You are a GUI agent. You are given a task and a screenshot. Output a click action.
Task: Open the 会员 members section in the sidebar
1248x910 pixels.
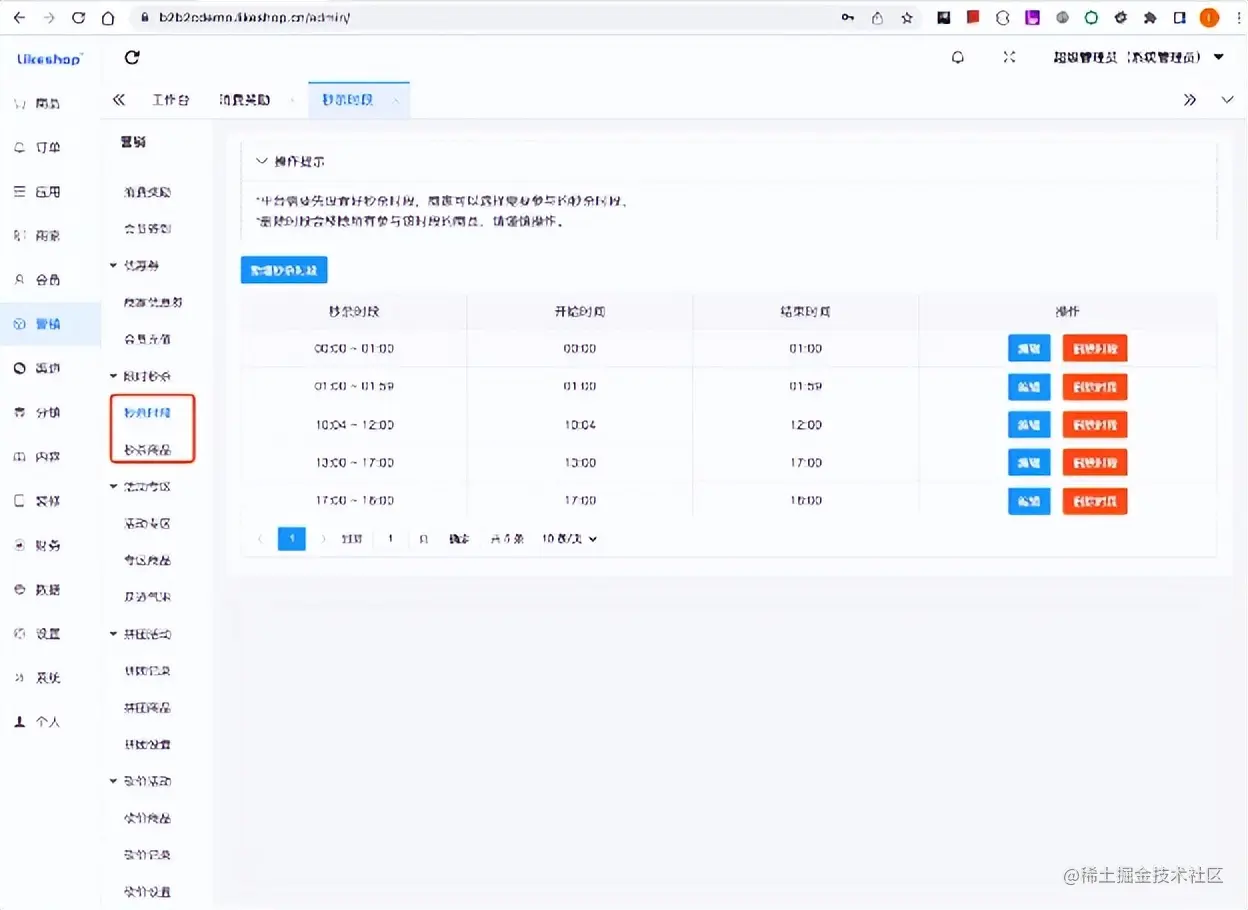[x=38, y=279]
